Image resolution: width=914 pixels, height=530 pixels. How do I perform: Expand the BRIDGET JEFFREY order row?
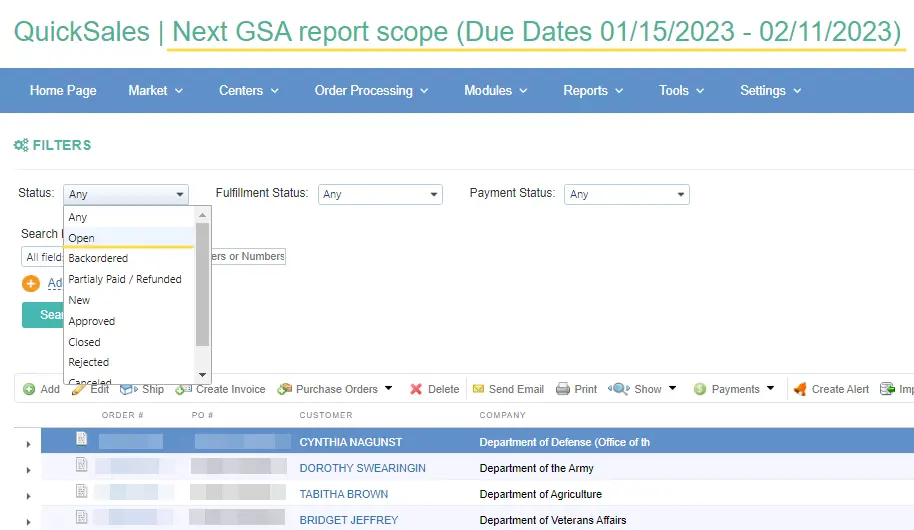pos(28,522)
